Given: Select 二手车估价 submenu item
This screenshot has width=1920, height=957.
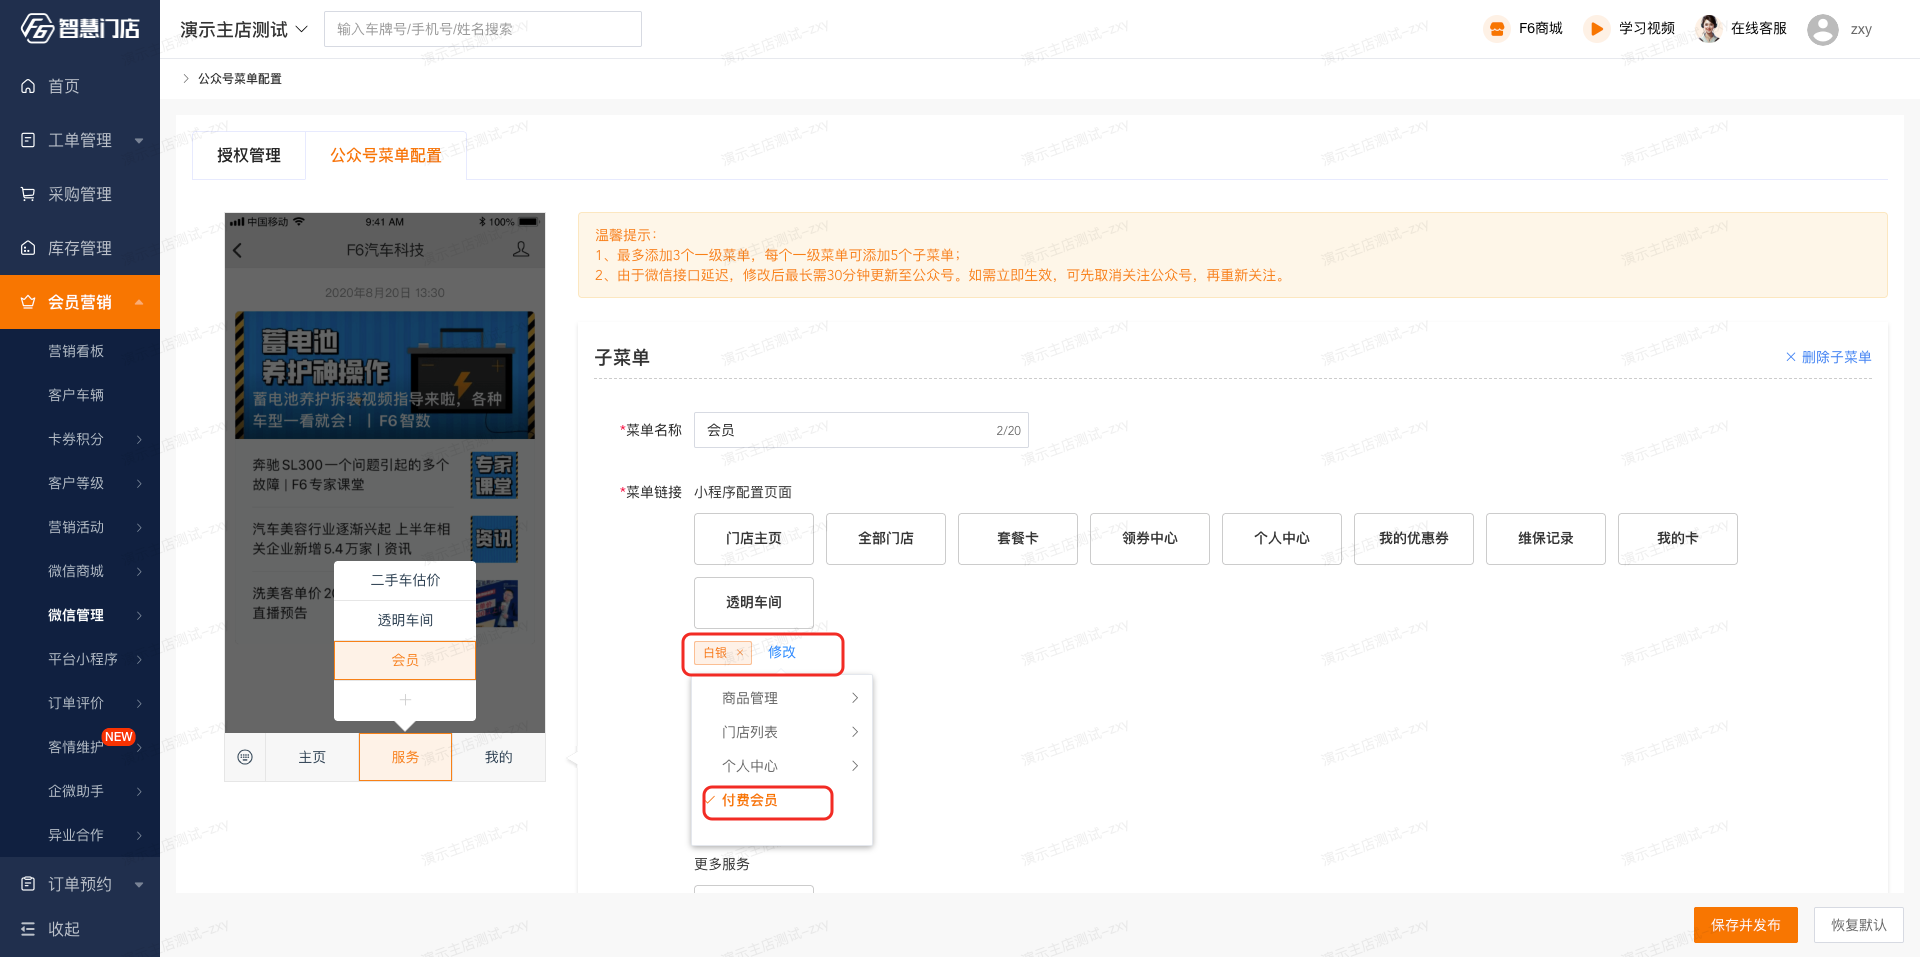Looking at the screenshot, I should [x=405, y=580].
